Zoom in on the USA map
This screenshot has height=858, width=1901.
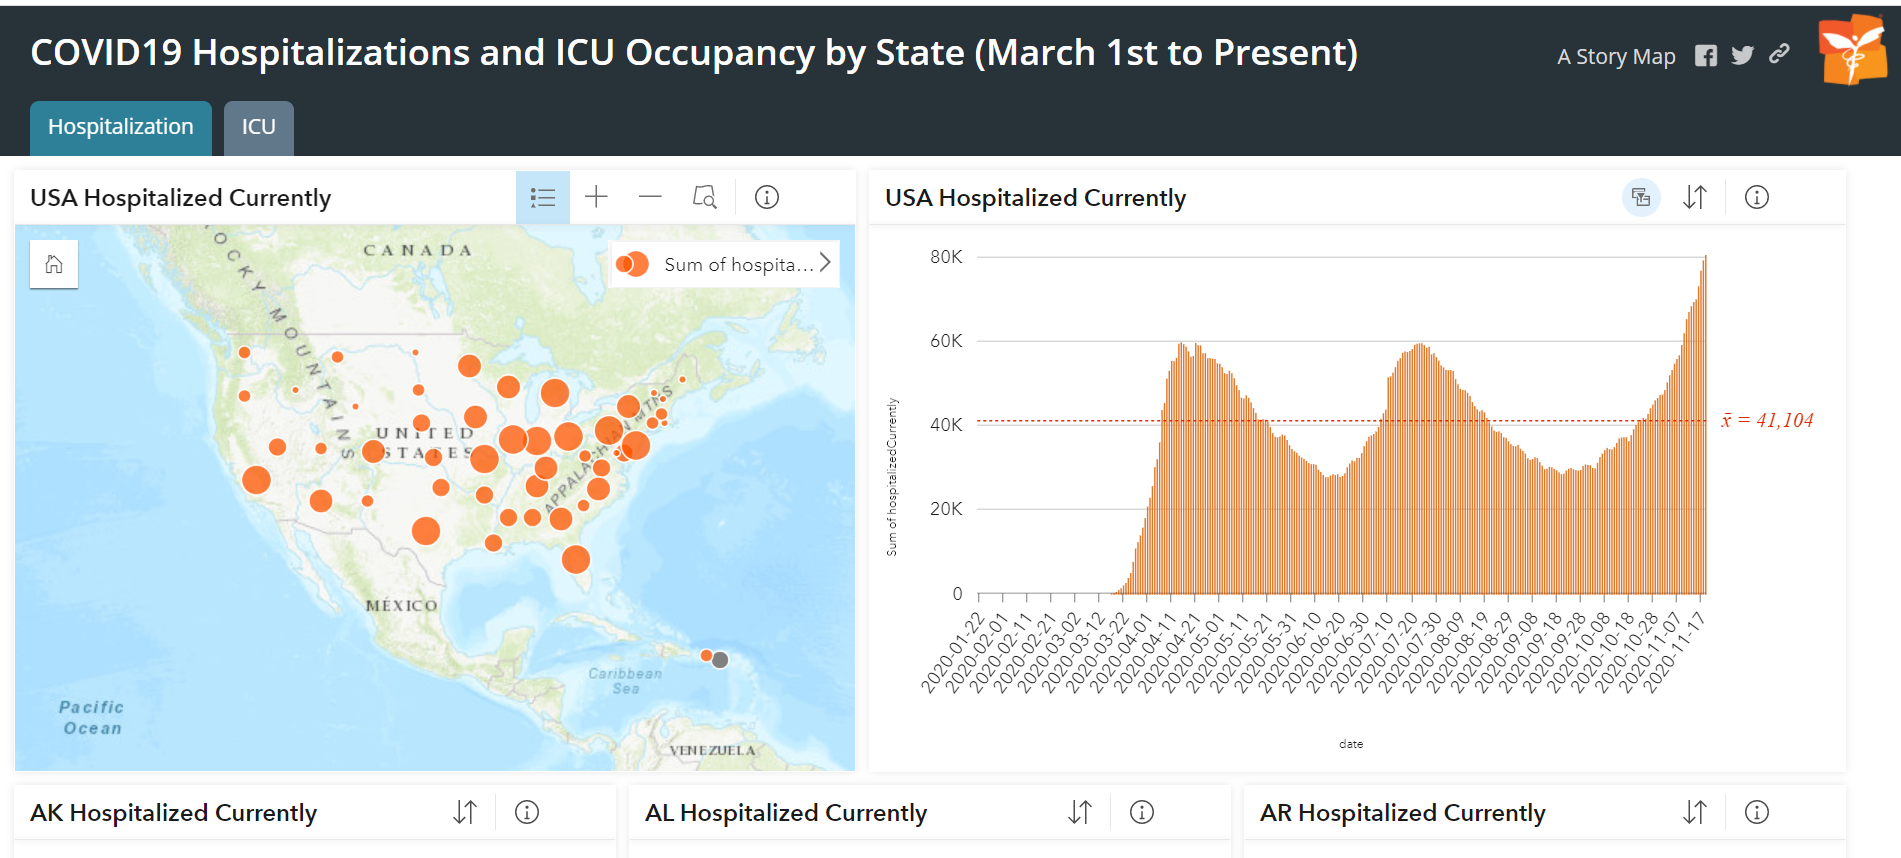[x=596, y=197]
